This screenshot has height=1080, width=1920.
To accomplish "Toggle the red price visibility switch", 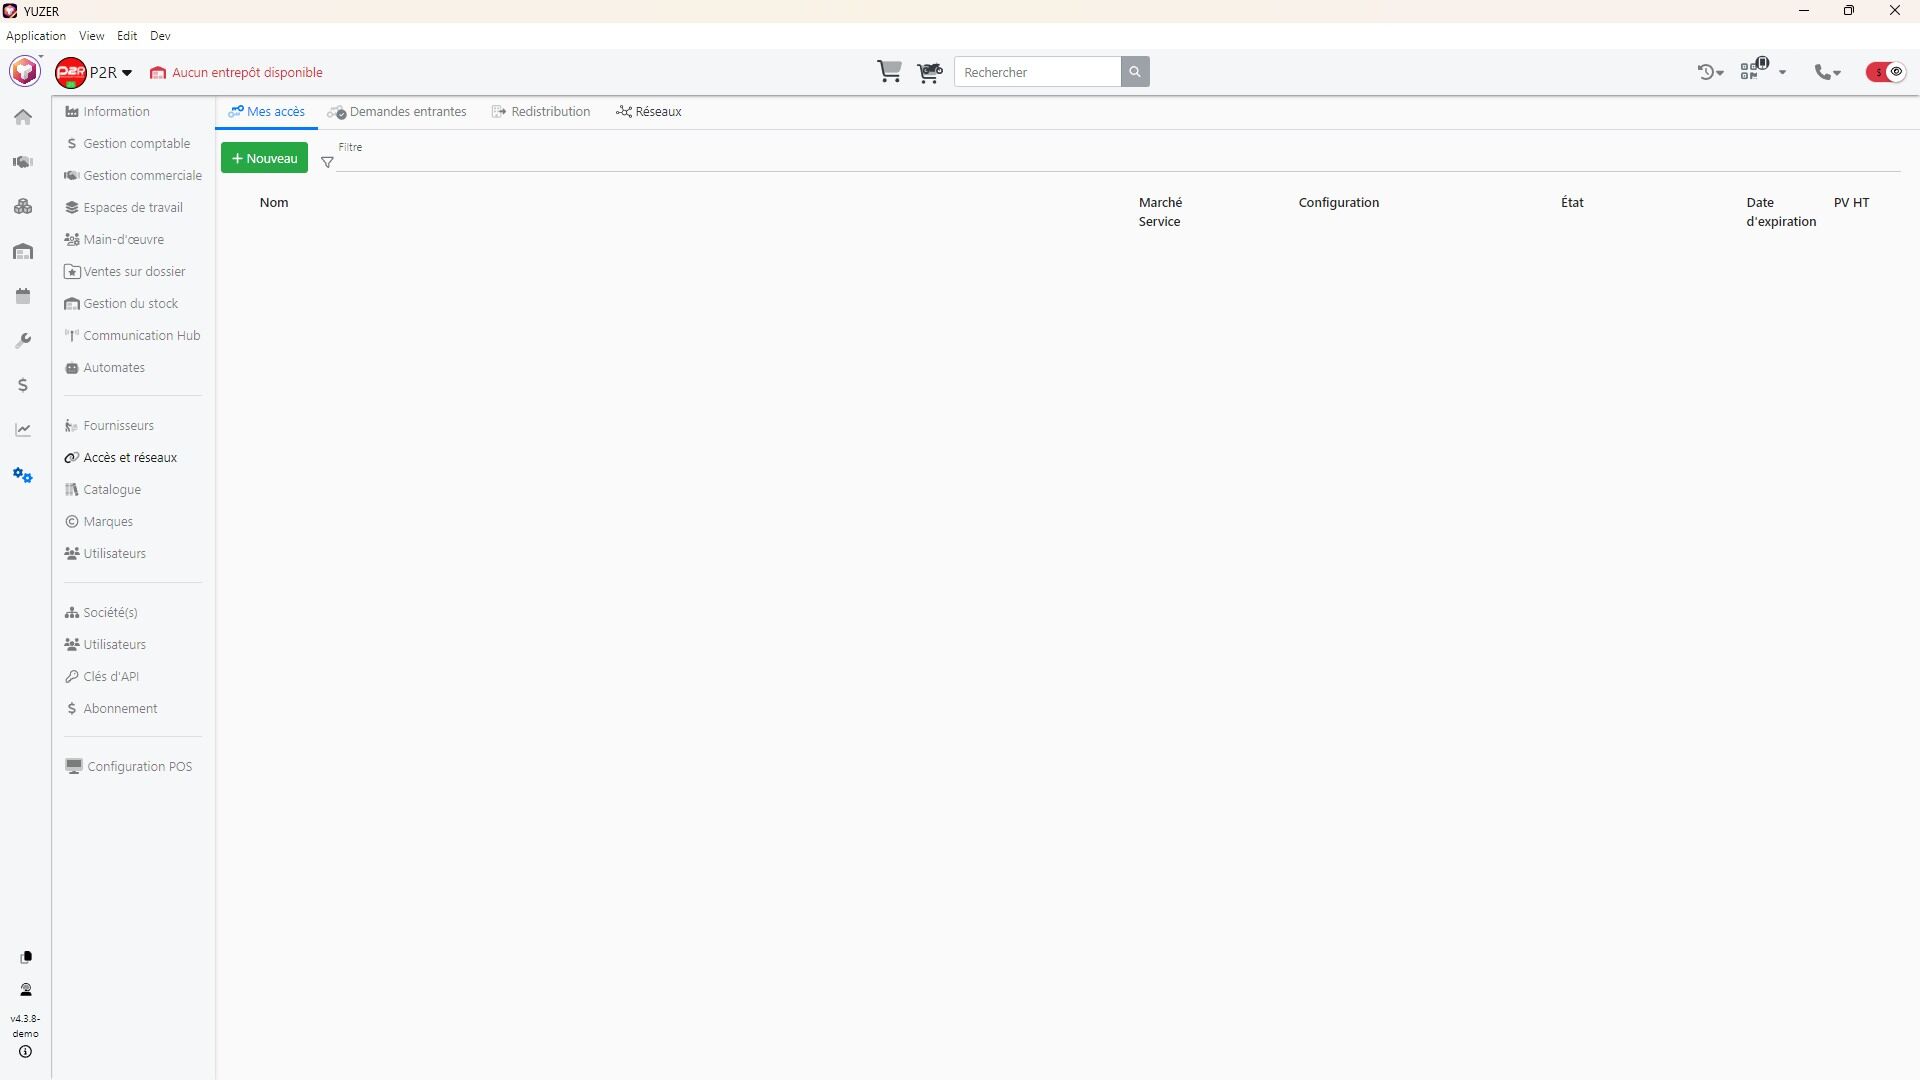I will [1886, 72].
